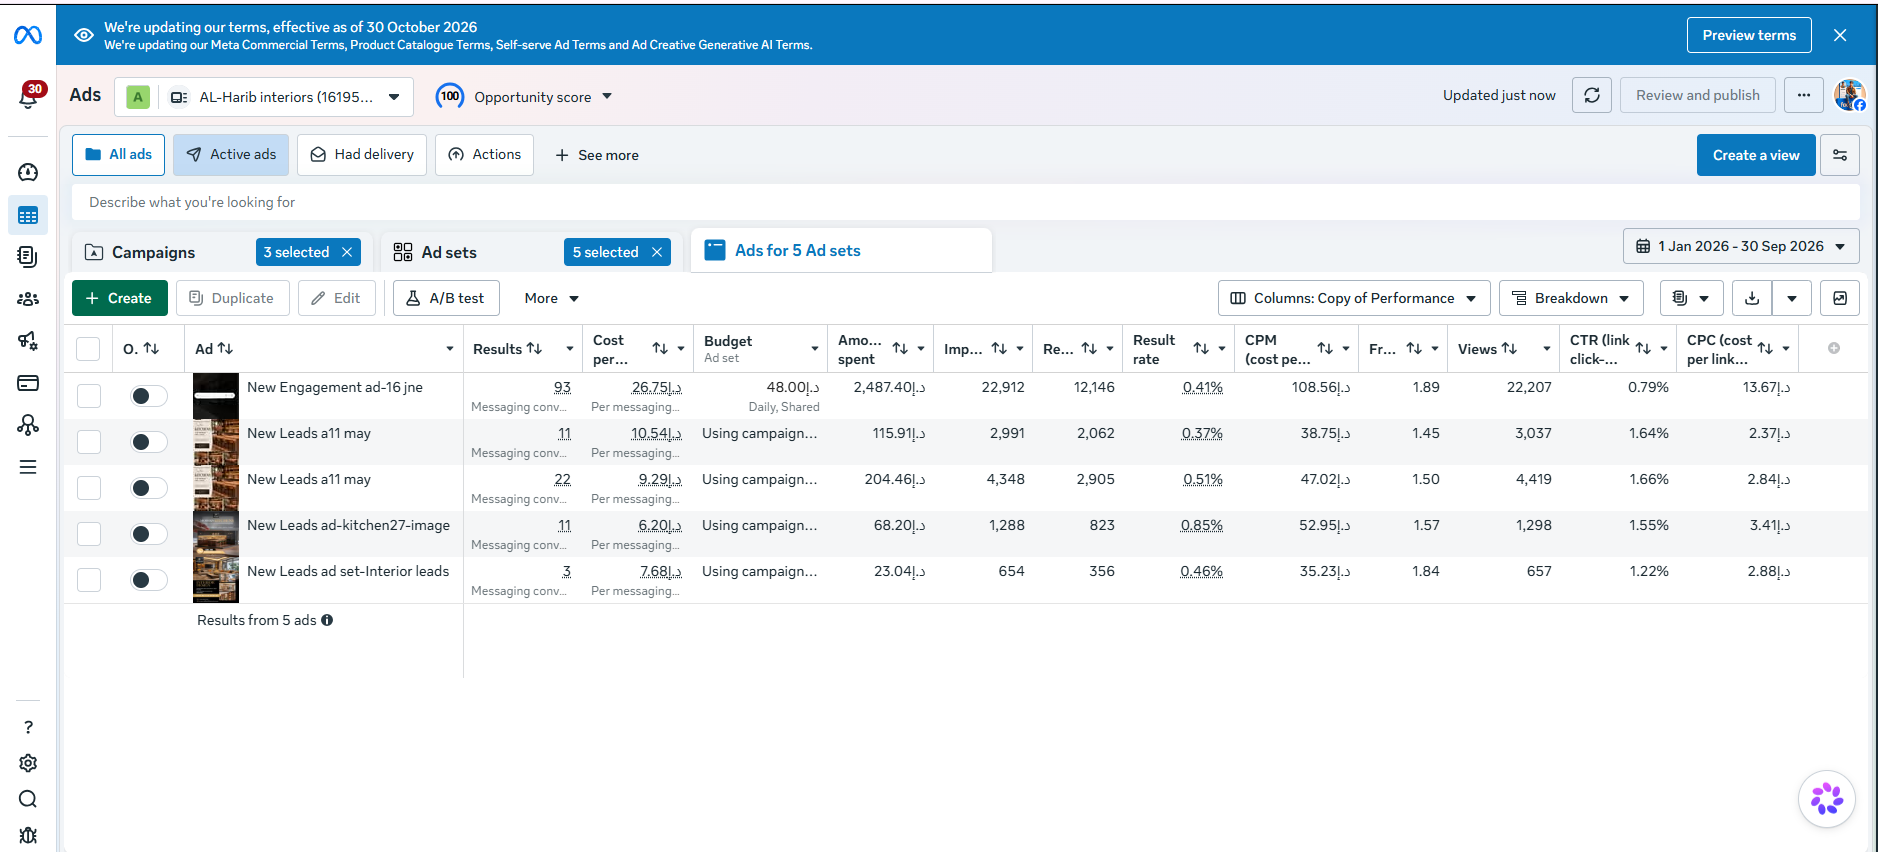
Task: Open the charts panel icon
Action: point(1840,298)
